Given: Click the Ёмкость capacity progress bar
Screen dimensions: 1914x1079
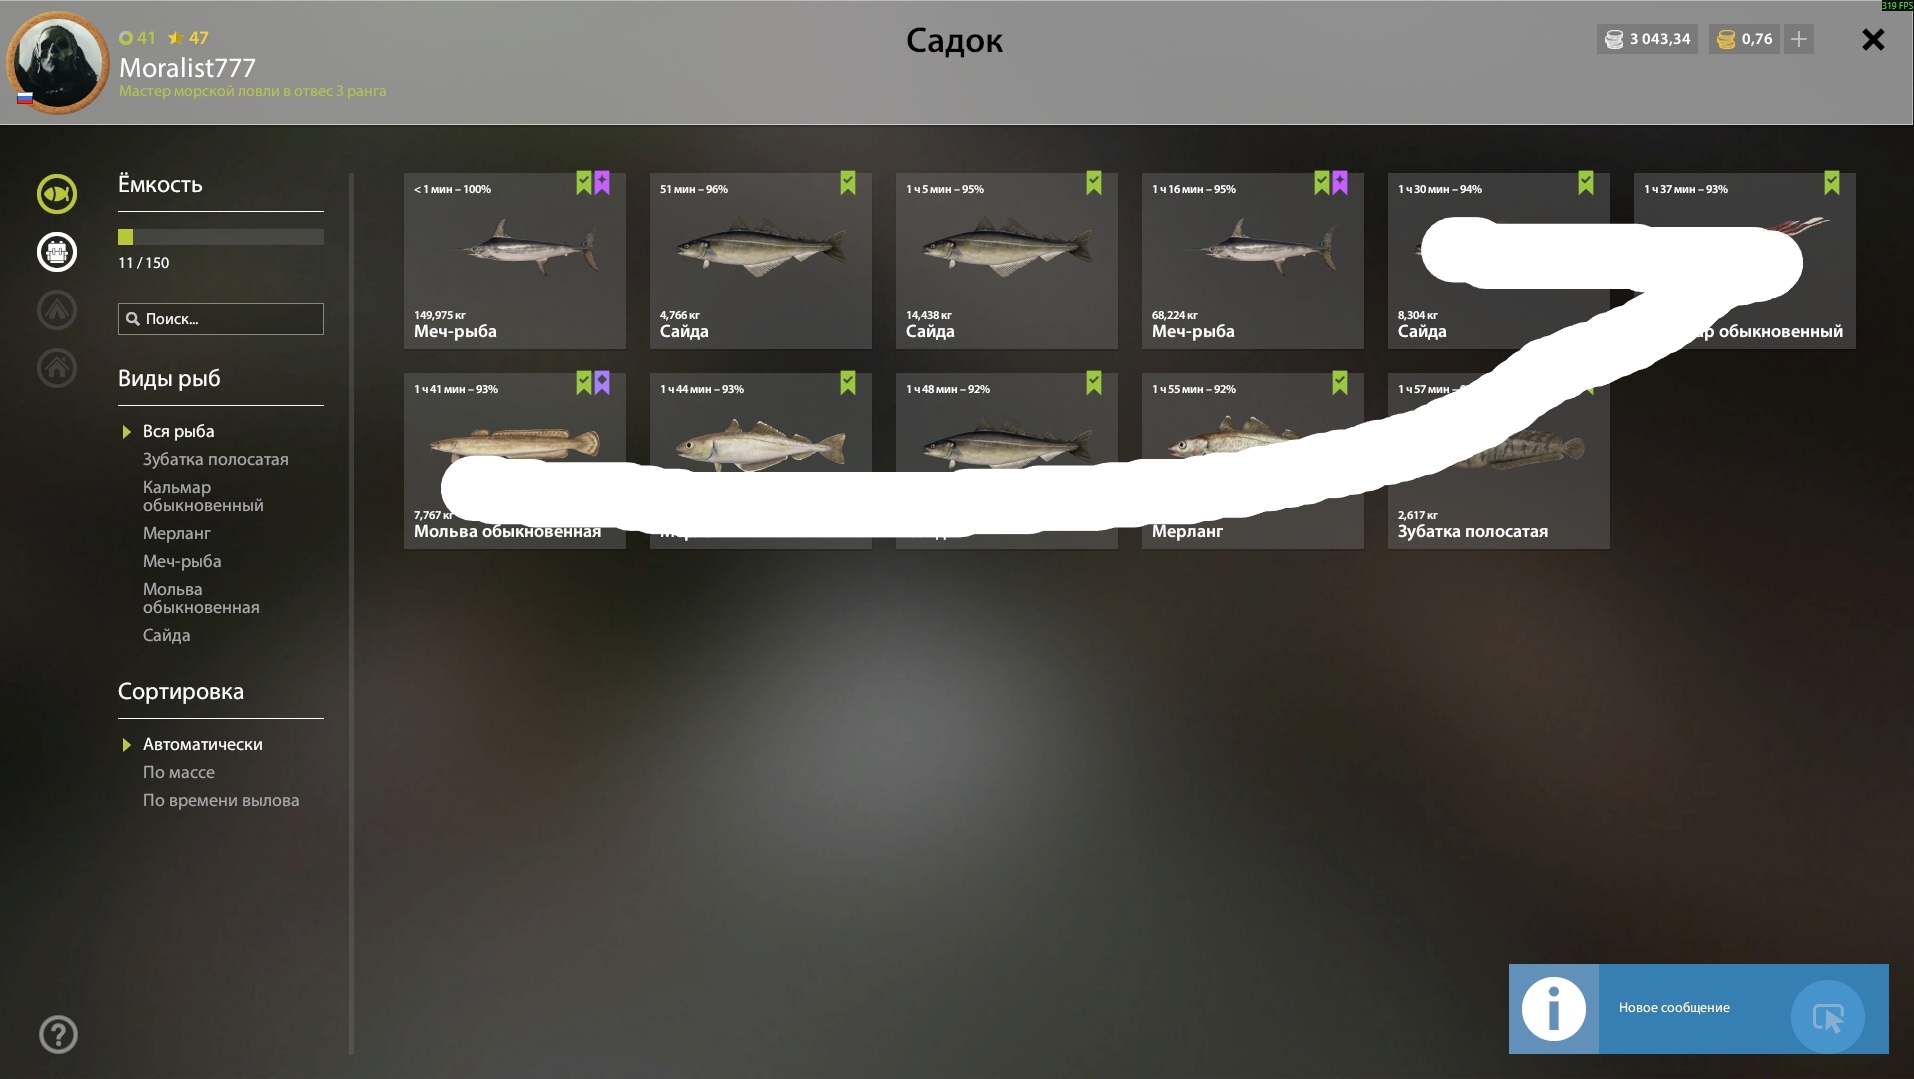Looking at the screenshot, I should tap(221, 237).
